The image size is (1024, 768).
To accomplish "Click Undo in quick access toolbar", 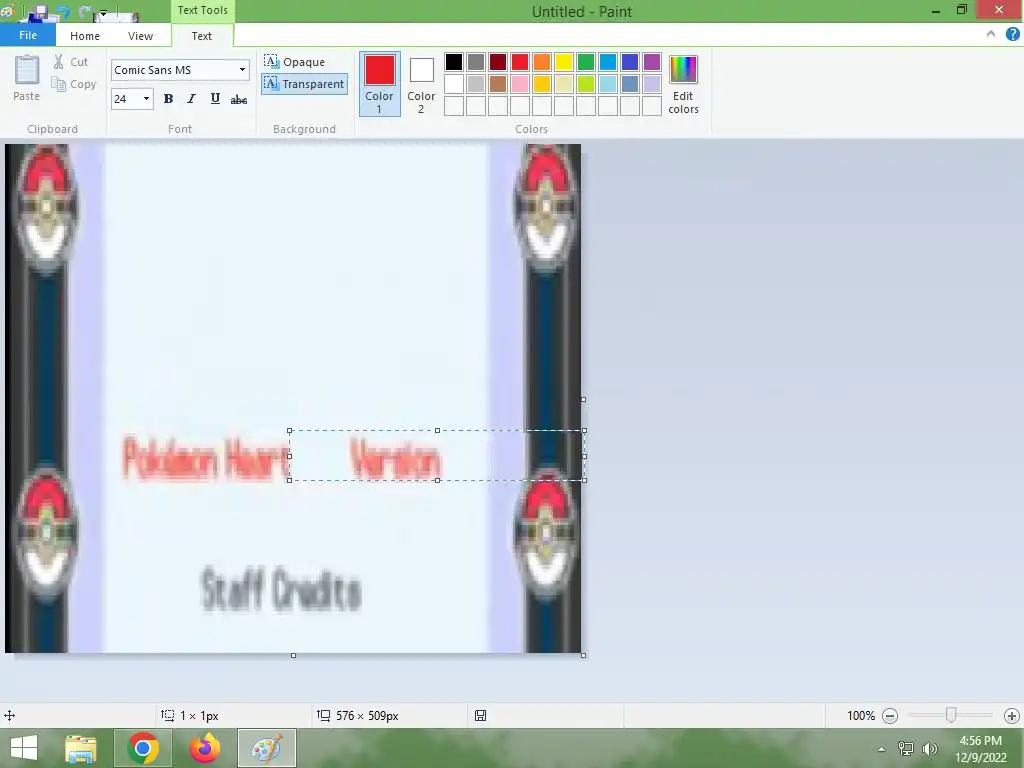I will pos(62,12).
